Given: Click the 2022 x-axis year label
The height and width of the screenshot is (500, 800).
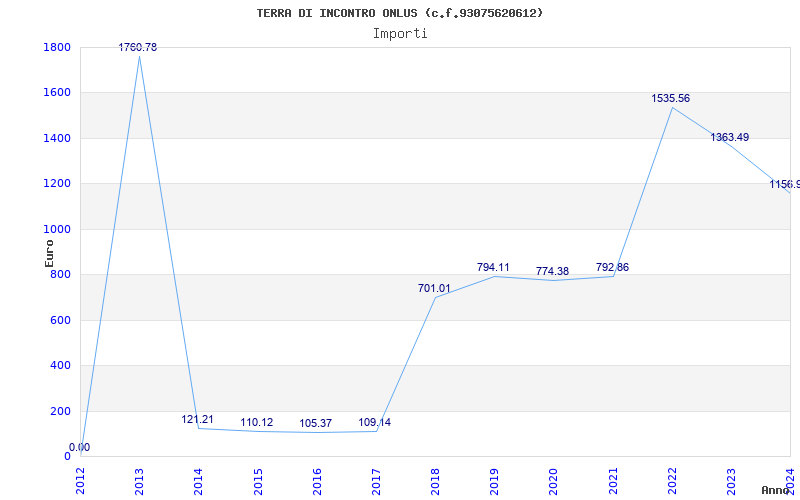Looking at the screenshot, I should (x=672, y=481).
